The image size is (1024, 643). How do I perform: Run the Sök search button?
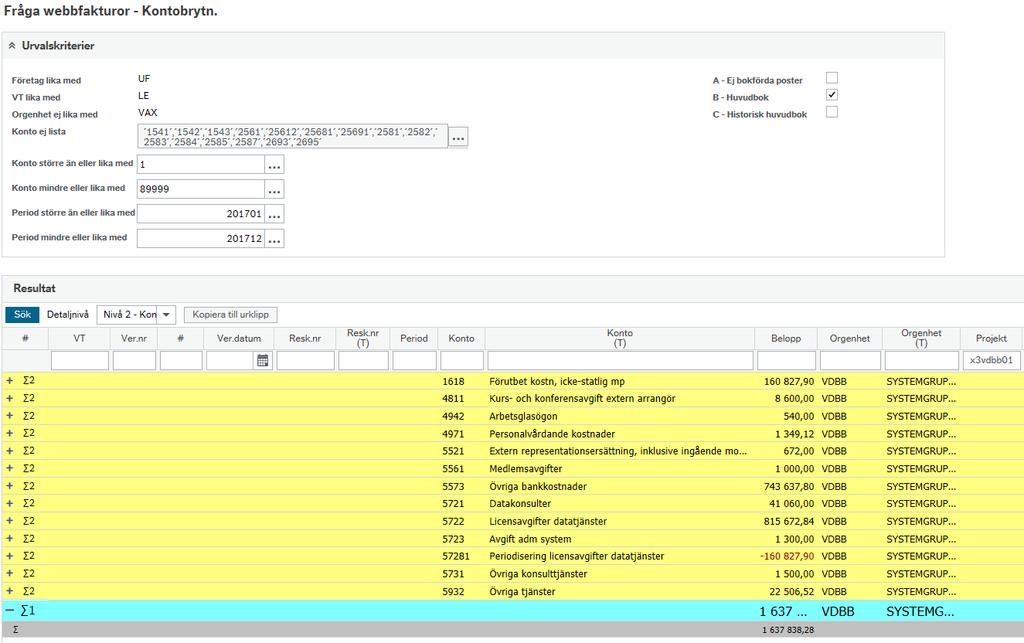click(22, 315)
